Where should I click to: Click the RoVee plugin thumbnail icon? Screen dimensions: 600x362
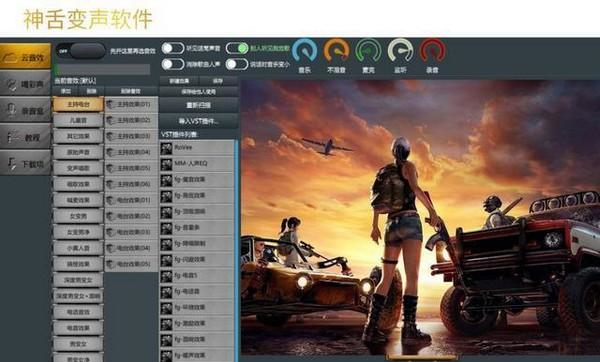(x=166, y=148)
